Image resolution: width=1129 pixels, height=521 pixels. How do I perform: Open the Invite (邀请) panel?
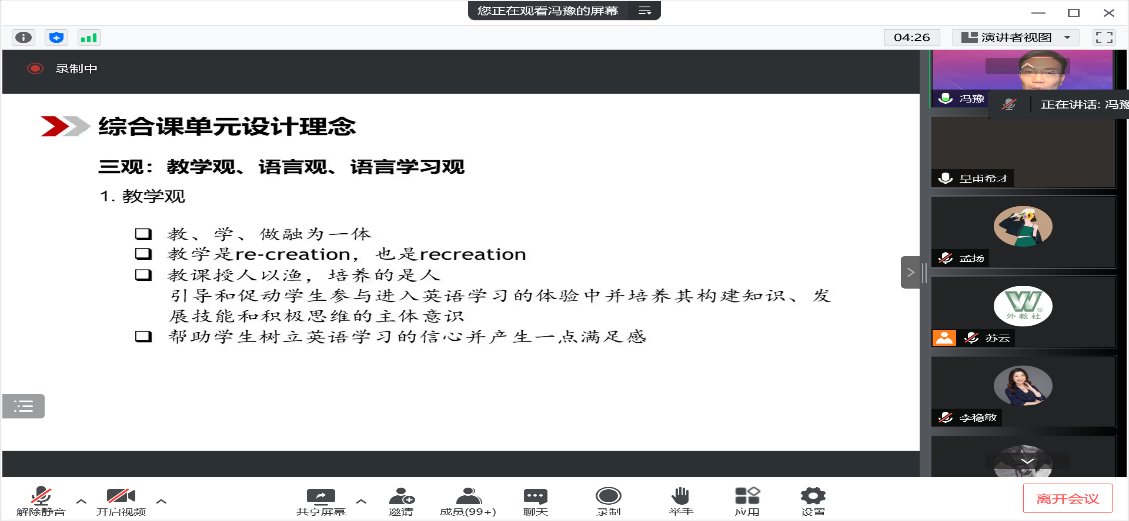401,501
